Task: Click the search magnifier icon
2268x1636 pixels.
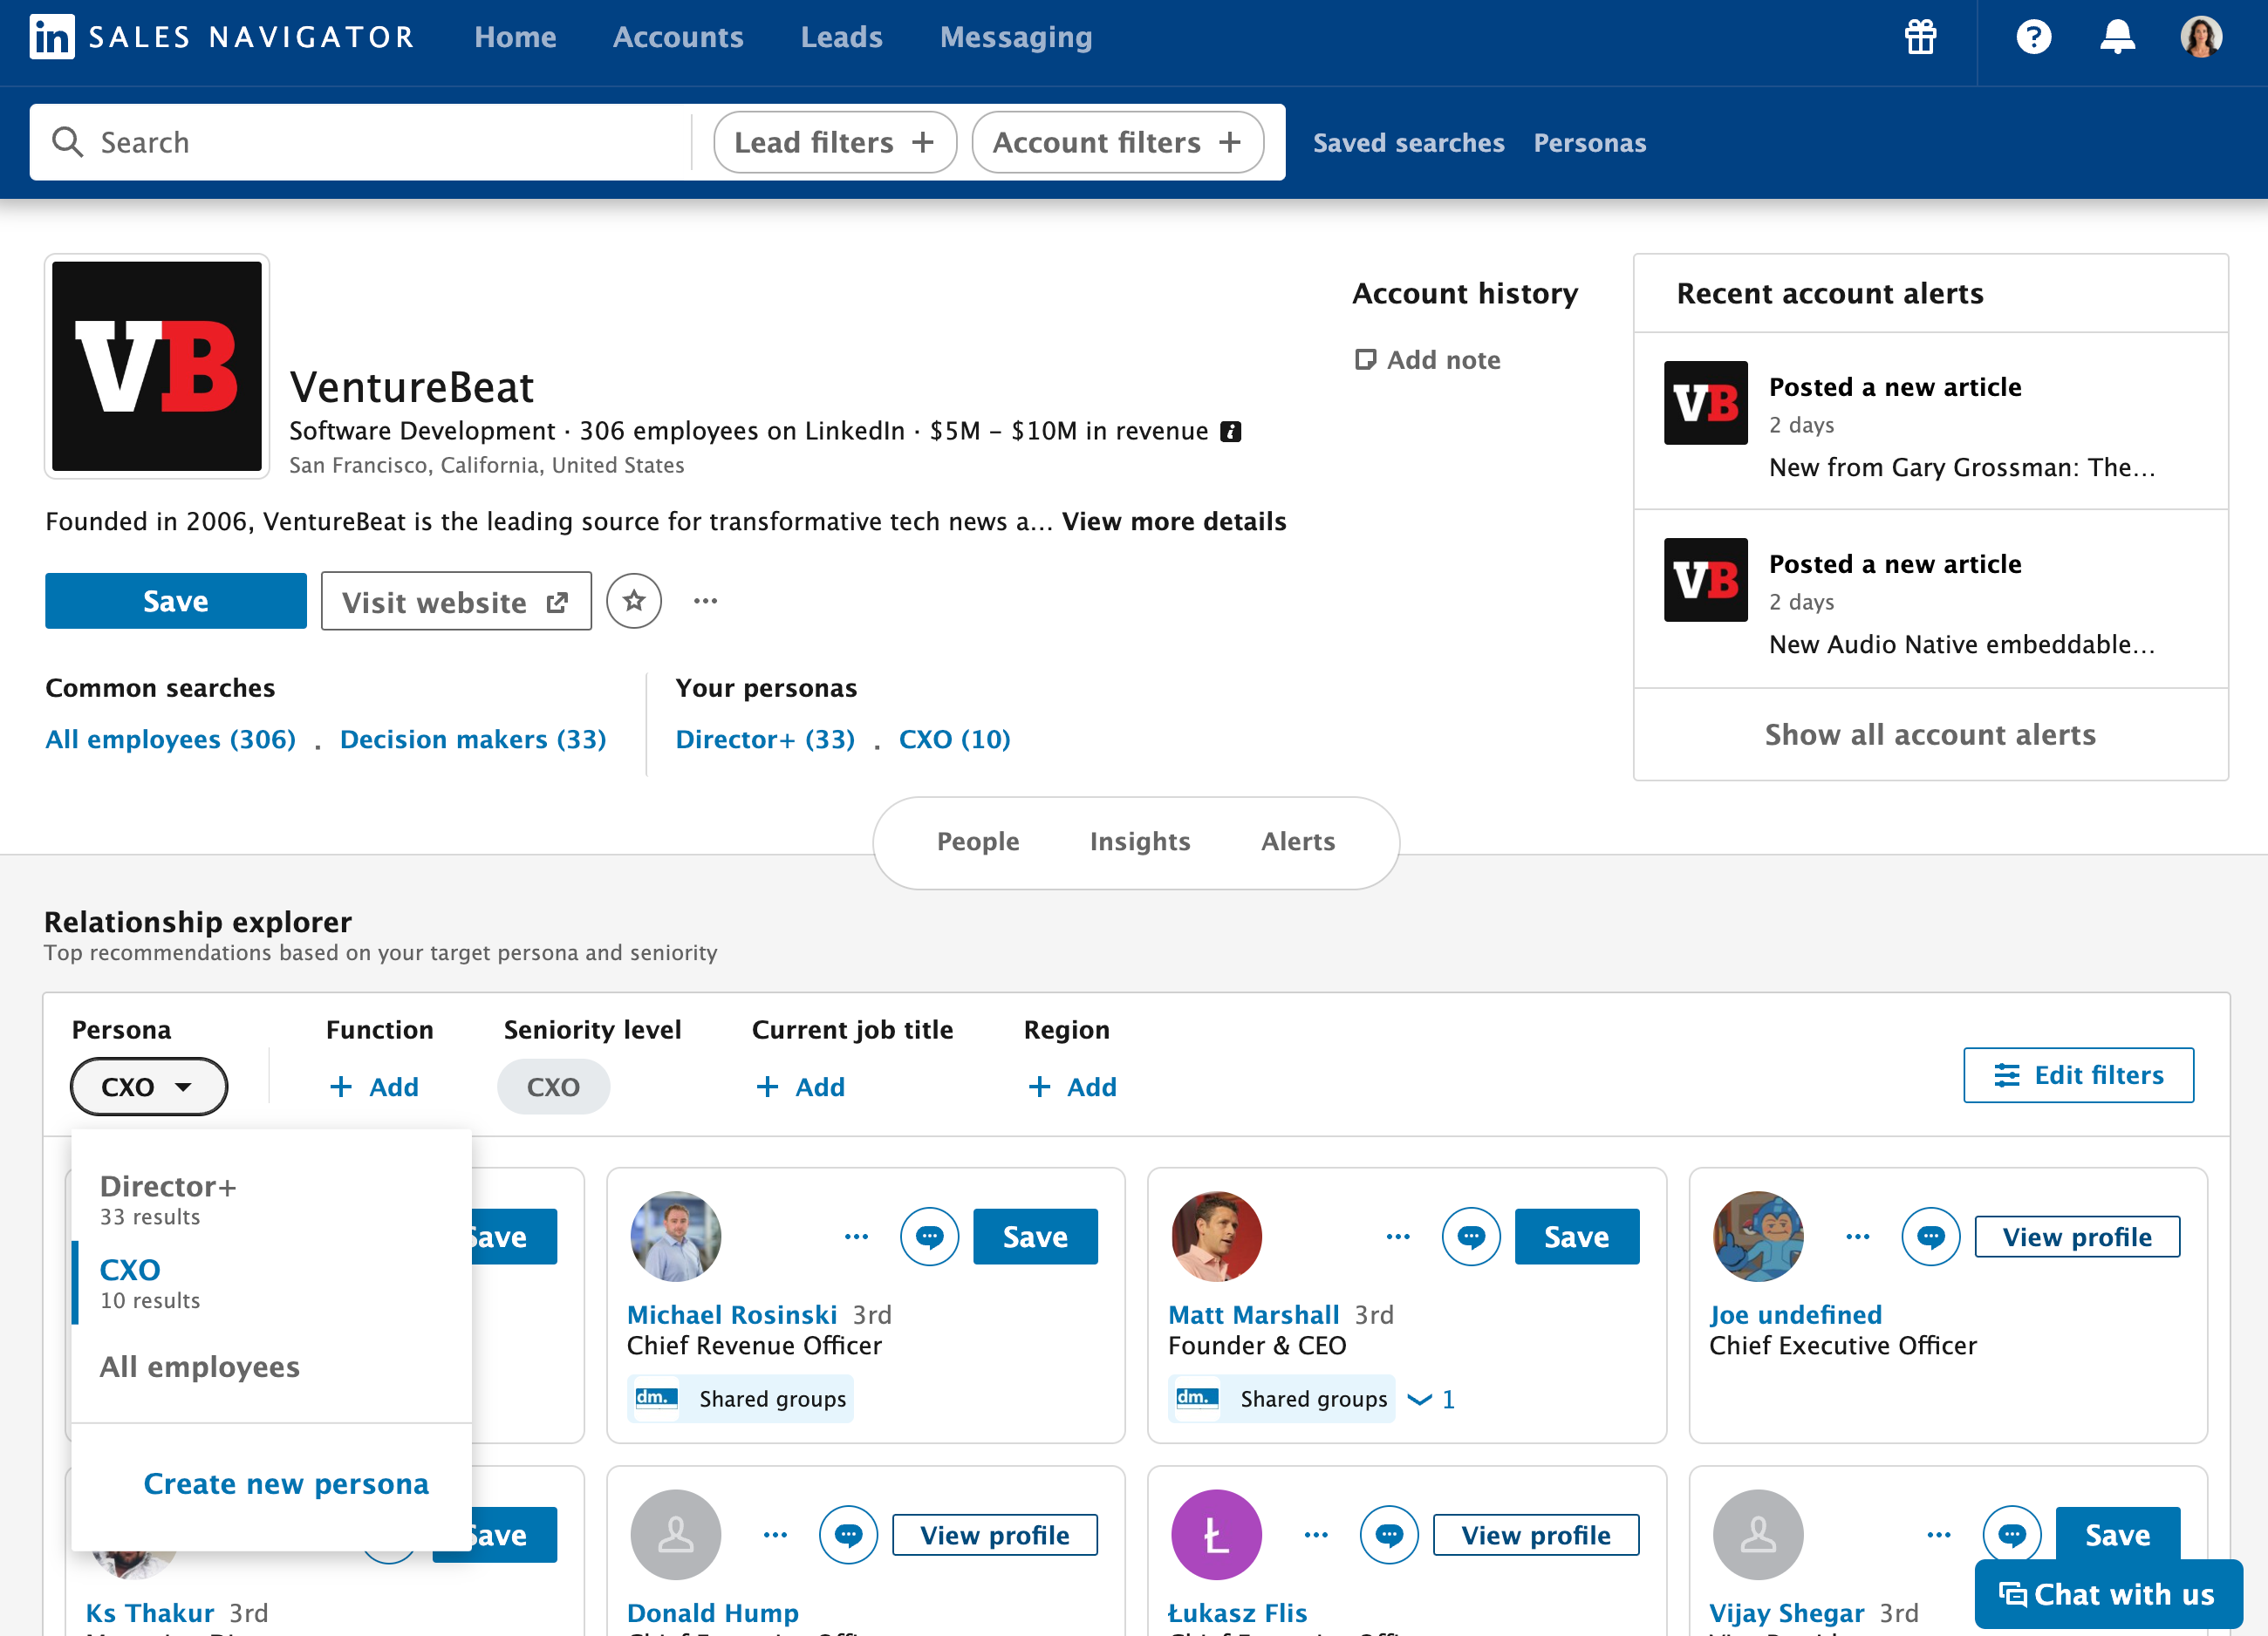Action: click(x=67, y=142)
